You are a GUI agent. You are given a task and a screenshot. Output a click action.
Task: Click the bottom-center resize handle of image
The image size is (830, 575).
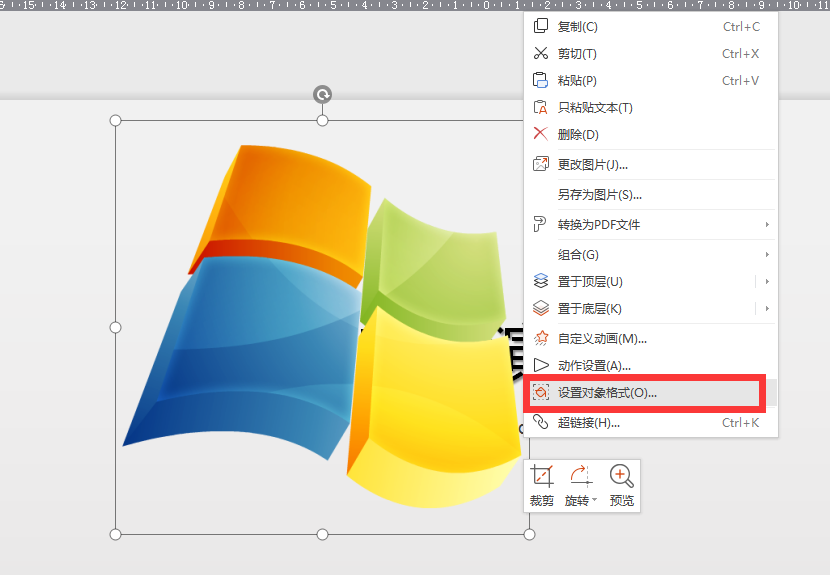pyautogui.click(x=322, y=535)
